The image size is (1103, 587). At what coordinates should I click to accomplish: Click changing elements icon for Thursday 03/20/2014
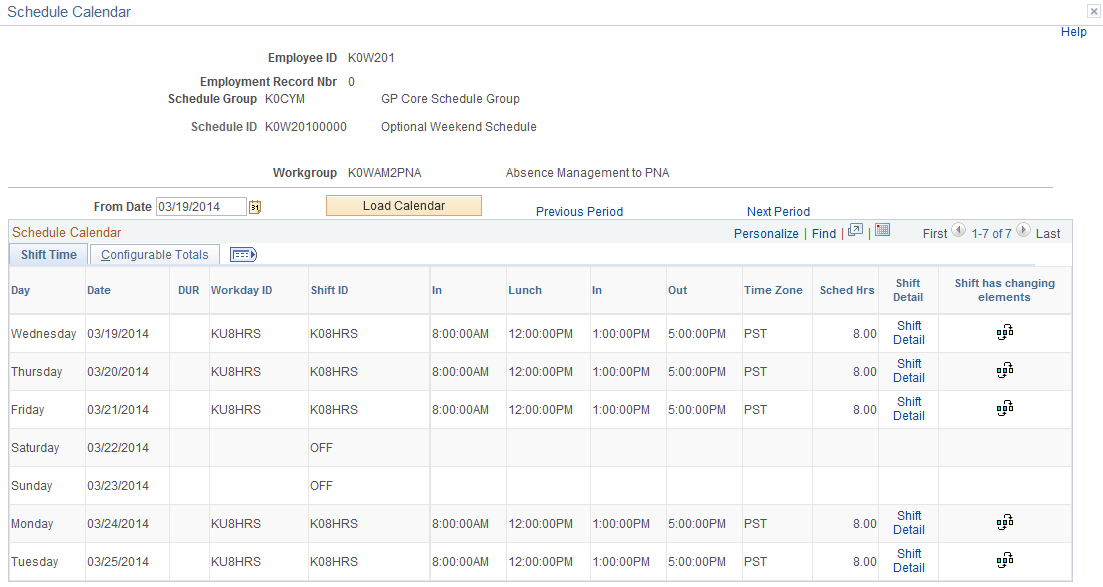tap(1005, 370)
